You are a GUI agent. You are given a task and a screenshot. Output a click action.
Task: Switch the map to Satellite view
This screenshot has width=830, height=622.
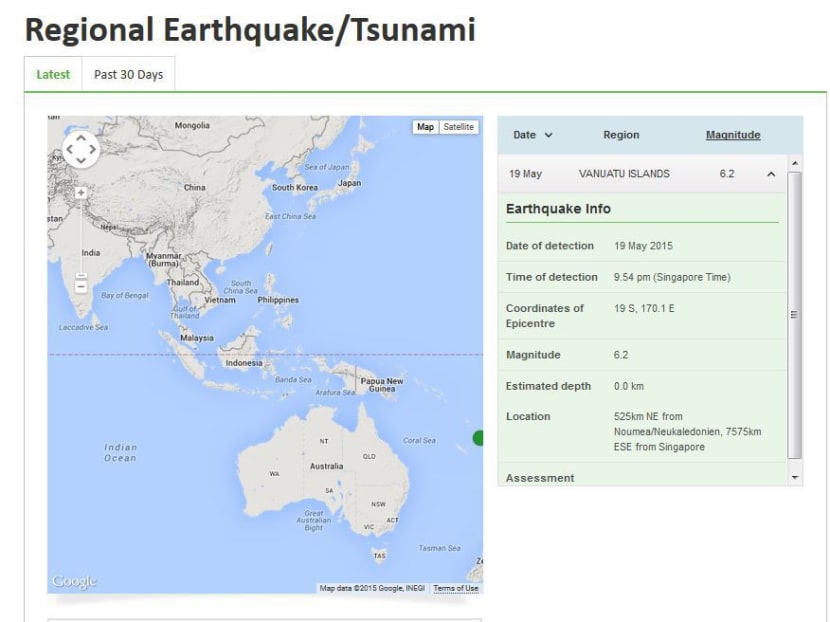point(457,127)
